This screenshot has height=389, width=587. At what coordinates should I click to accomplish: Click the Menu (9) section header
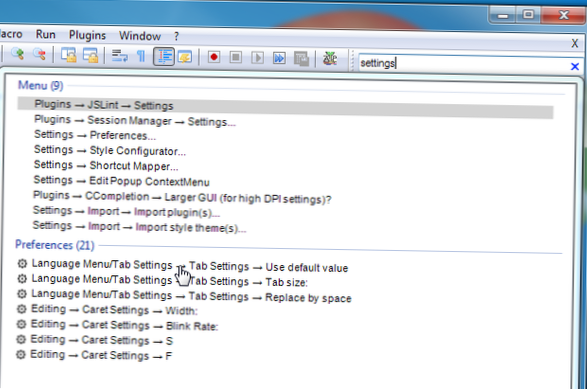coord(40,86)
